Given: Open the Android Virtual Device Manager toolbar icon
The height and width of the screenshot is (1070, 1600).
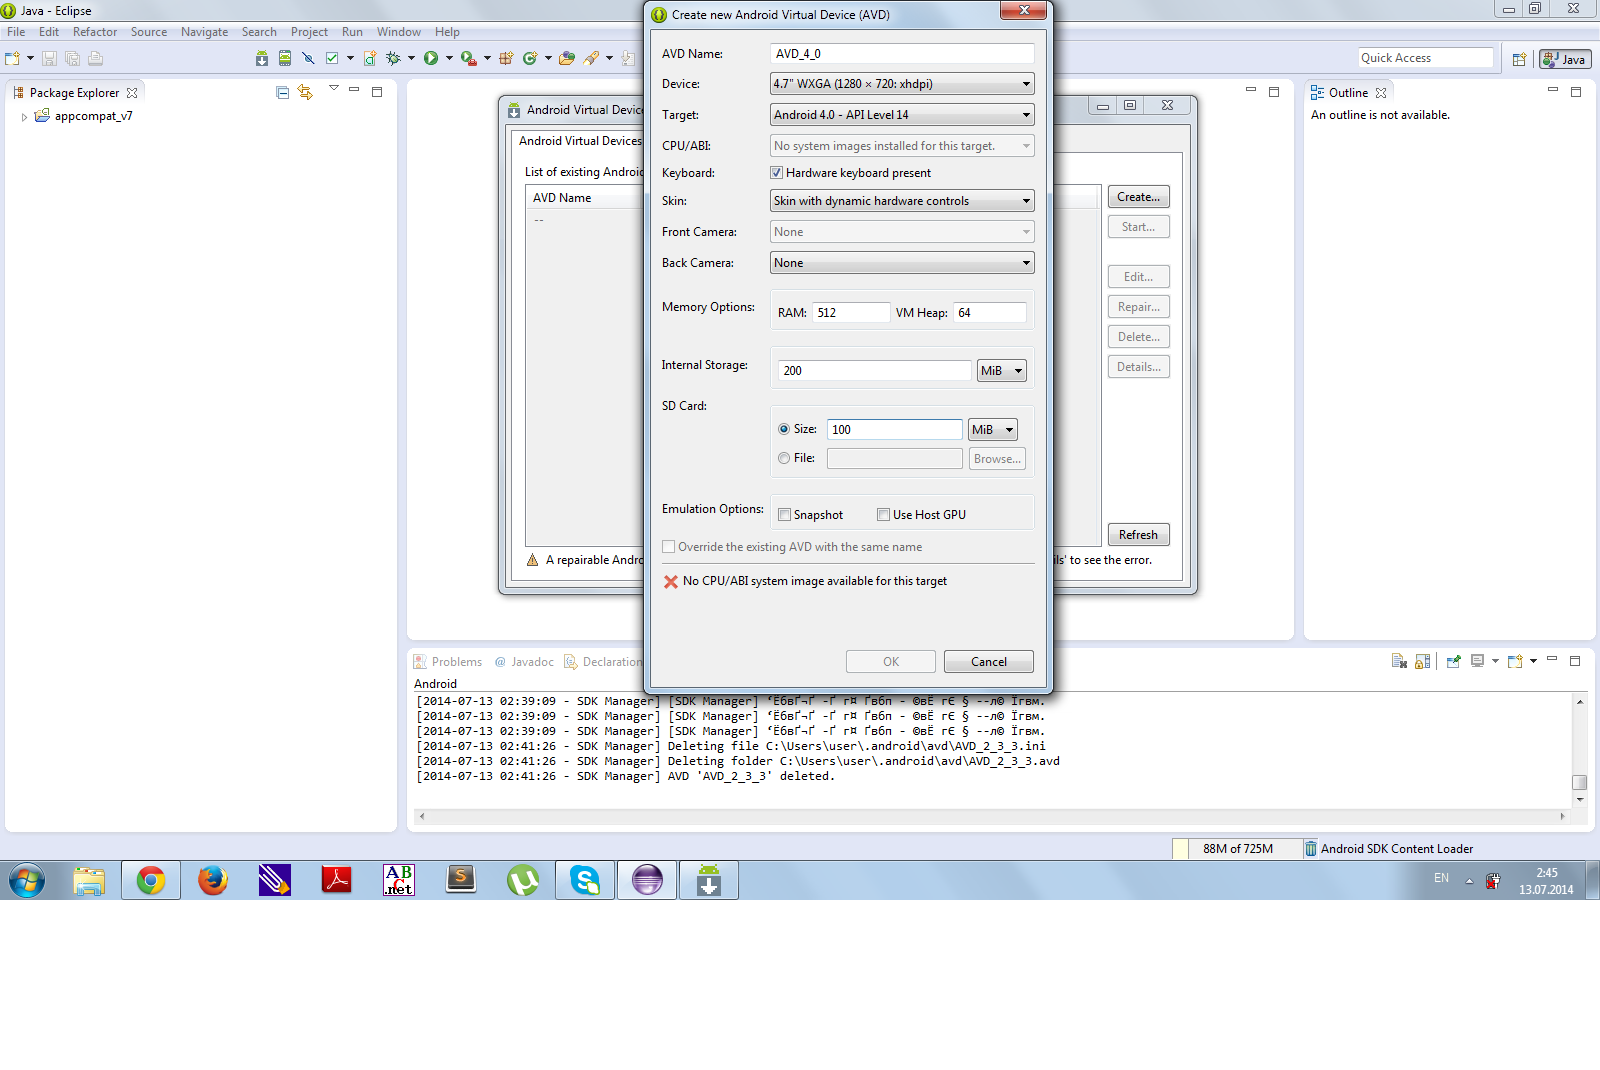Looking at the screenshot, I should pos(285,58).
